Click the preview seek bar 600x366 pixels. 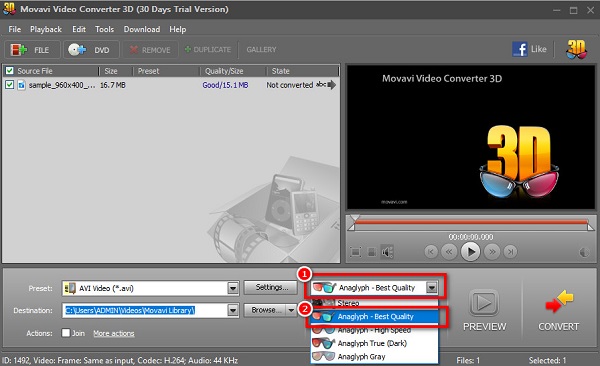tap(471, 222)
